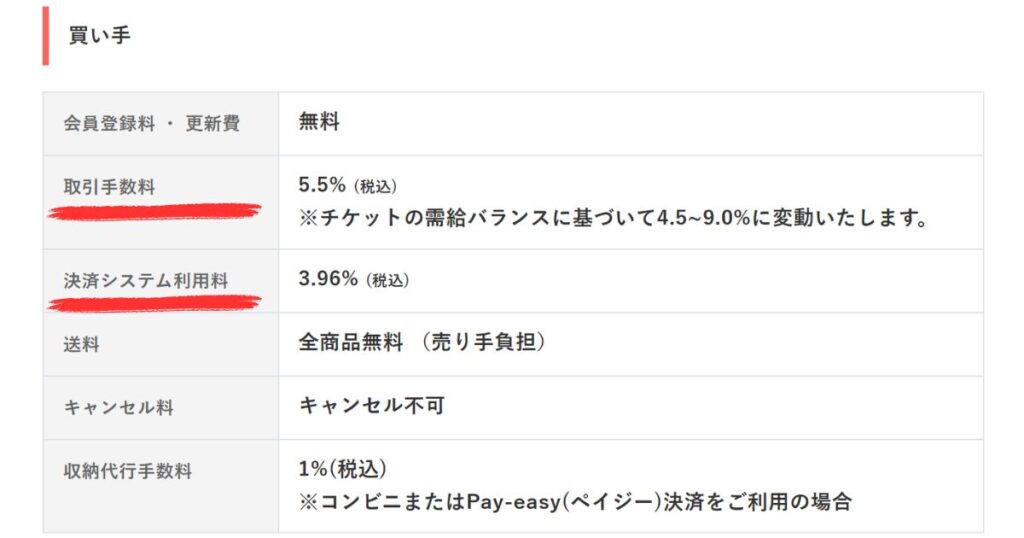The image size is (1024, 538).
Task: Click the 1%(税込) collection fee value
Action: pos(343,469)
